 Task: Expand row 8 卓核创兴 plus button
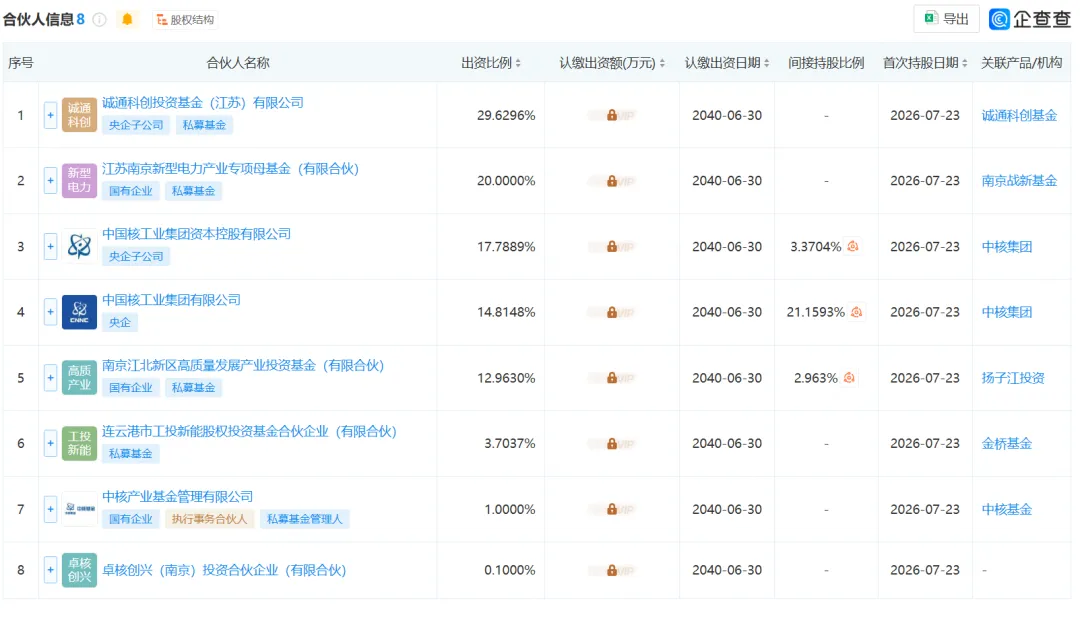[50, 570]
